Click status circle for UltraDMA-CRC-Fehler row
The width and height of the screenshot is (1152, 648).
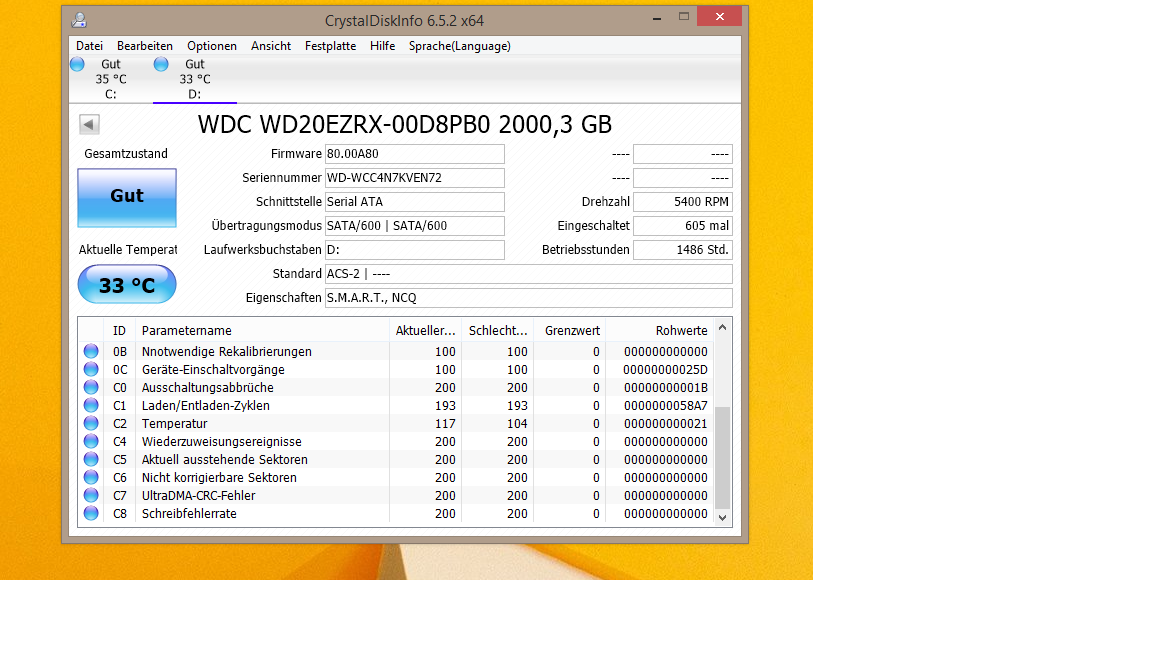[91, 495]
